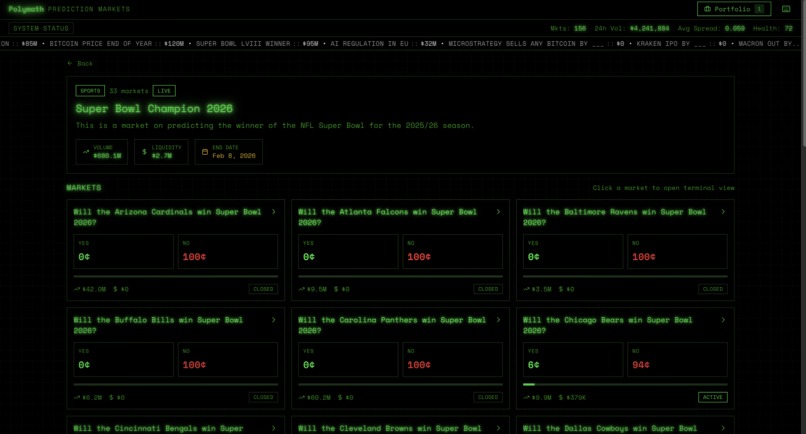Click the CLOSED badge on Arizona Cardinals
Viewport: 806px width, 434px height.
point(263,289)
